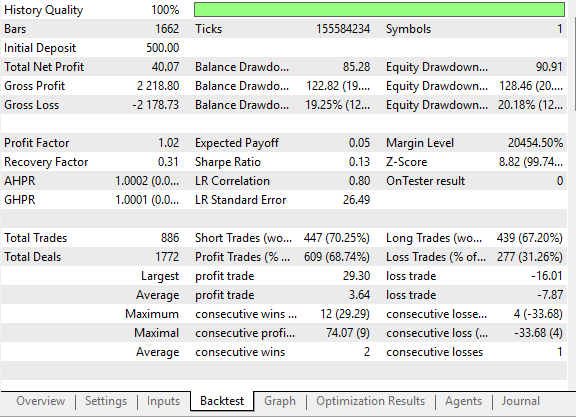Screen dimensions: 576x417
Task: Select the maximal consecutive profit value 74.07 (9)
Action: tap(348, 333)
